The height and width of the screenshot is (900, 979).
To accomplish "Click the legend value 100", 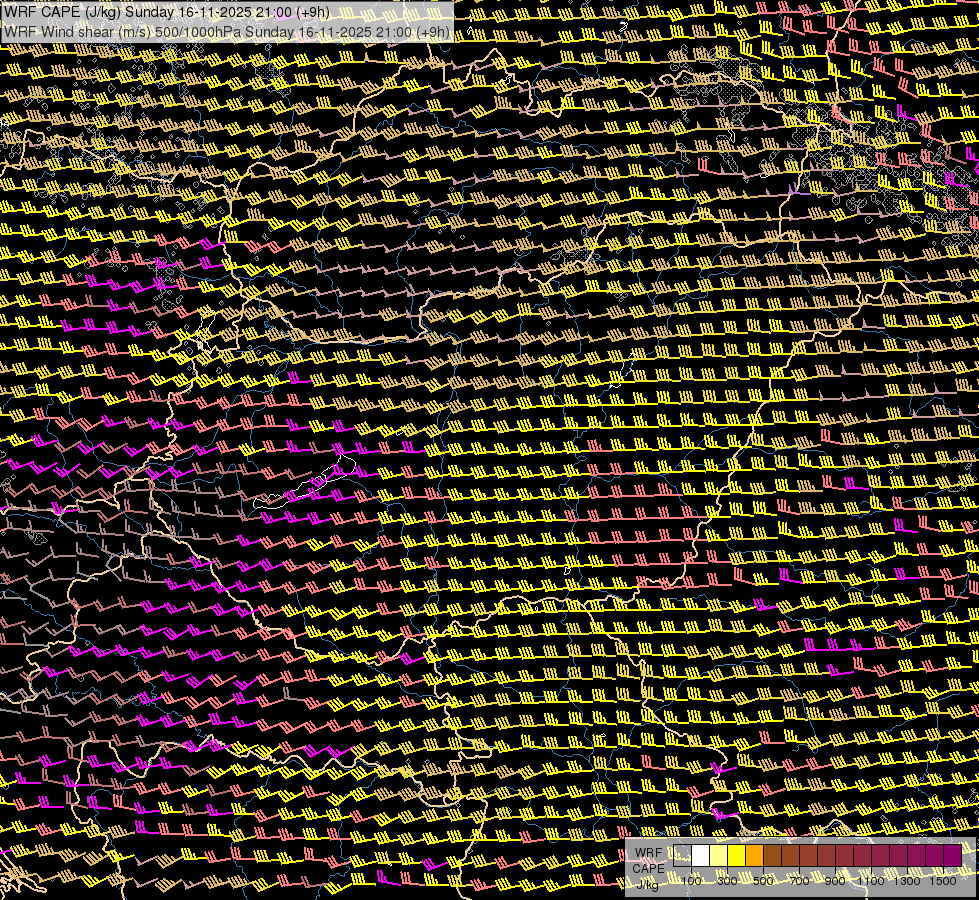I will tap(691, 881).
